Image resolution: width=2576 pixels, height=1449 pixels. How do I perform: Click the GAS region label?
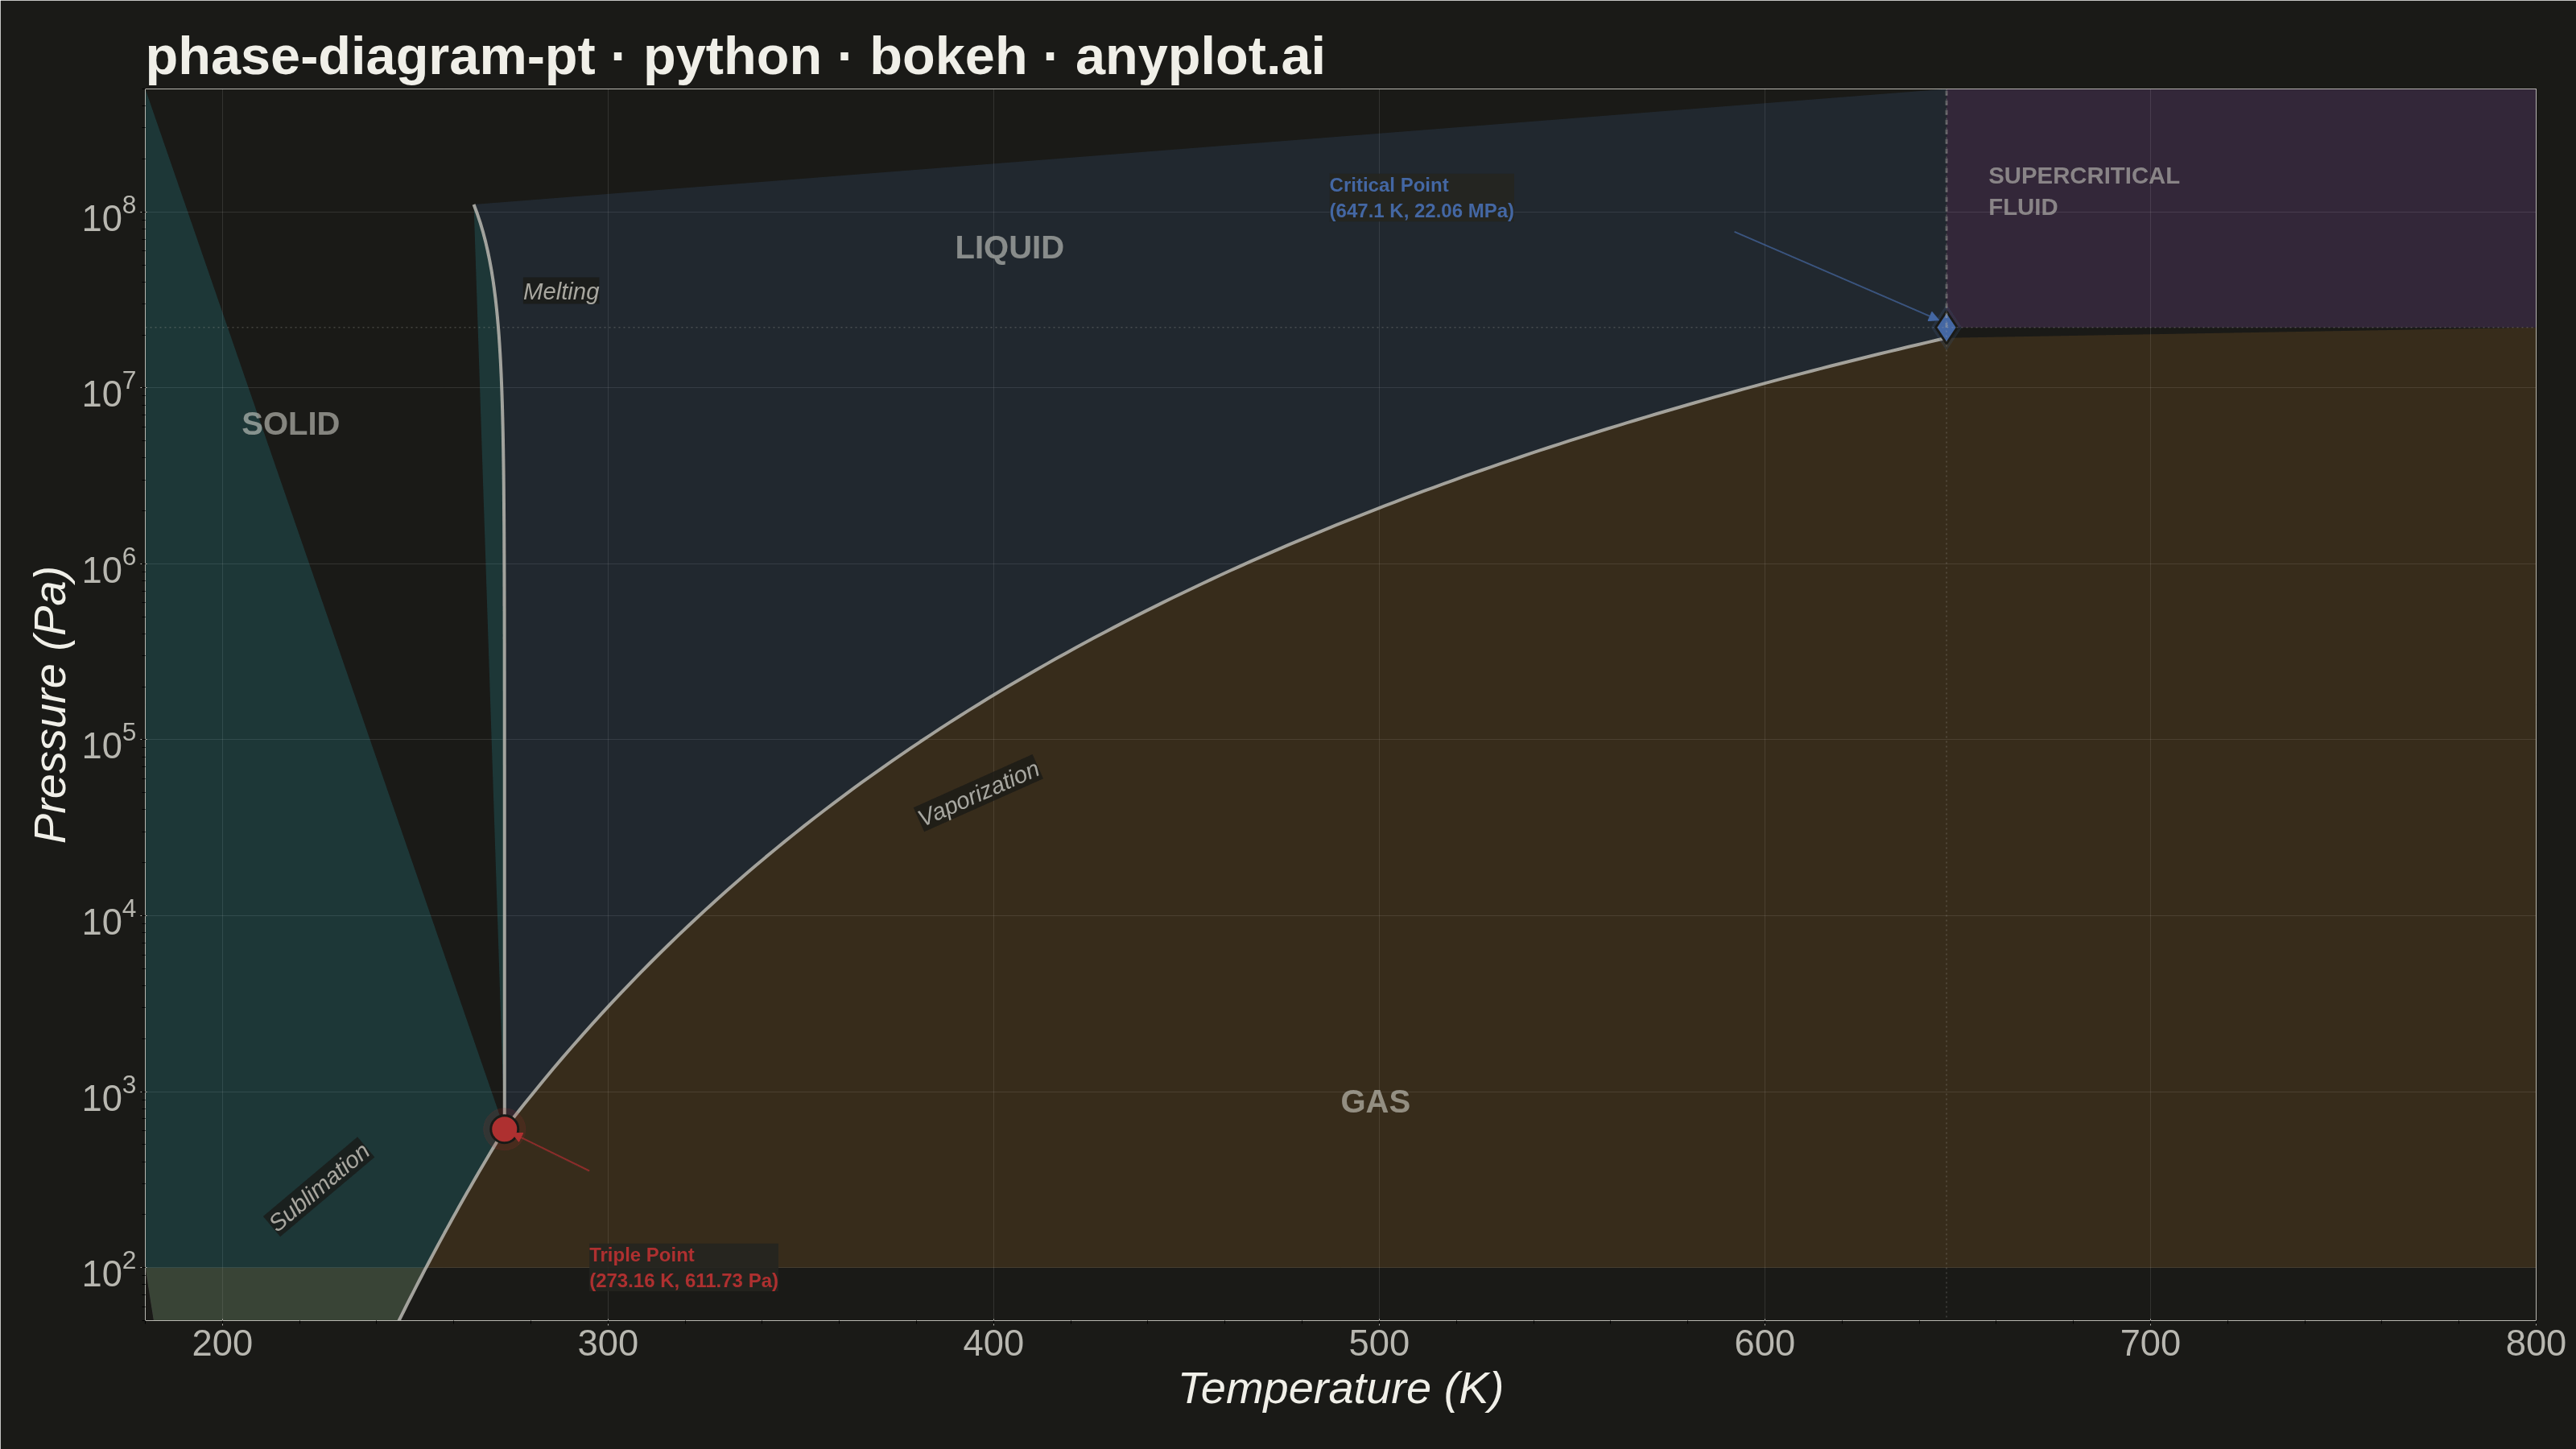[x=1375, y=1102]
